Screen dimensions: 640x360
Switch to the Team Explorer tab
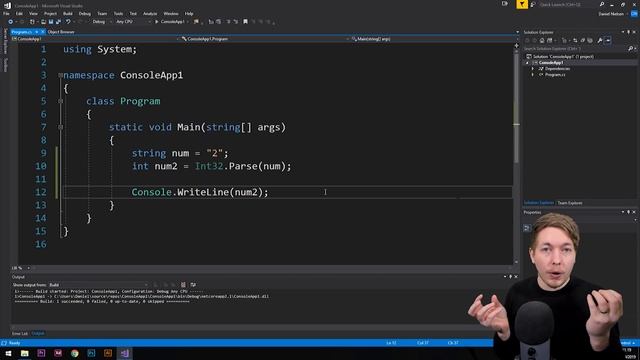[x=570, y=203]
